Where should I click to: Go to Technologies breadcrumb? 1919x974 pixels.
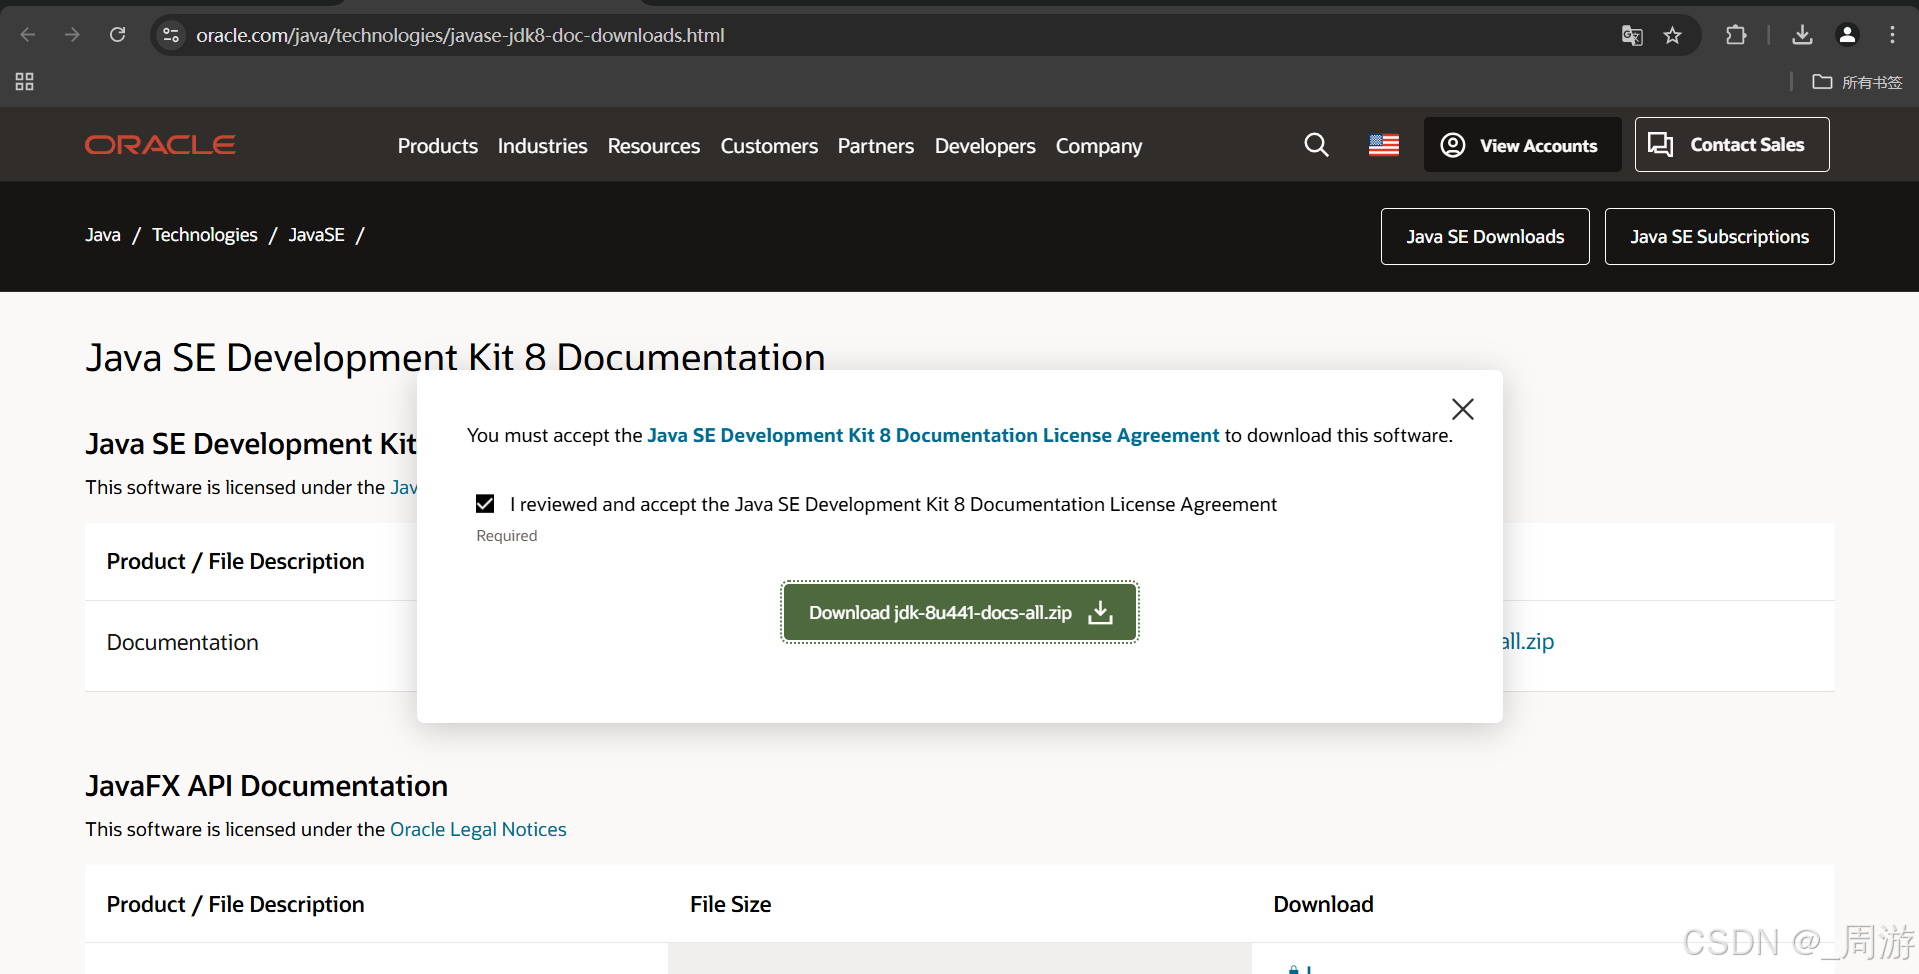point(205,235)
